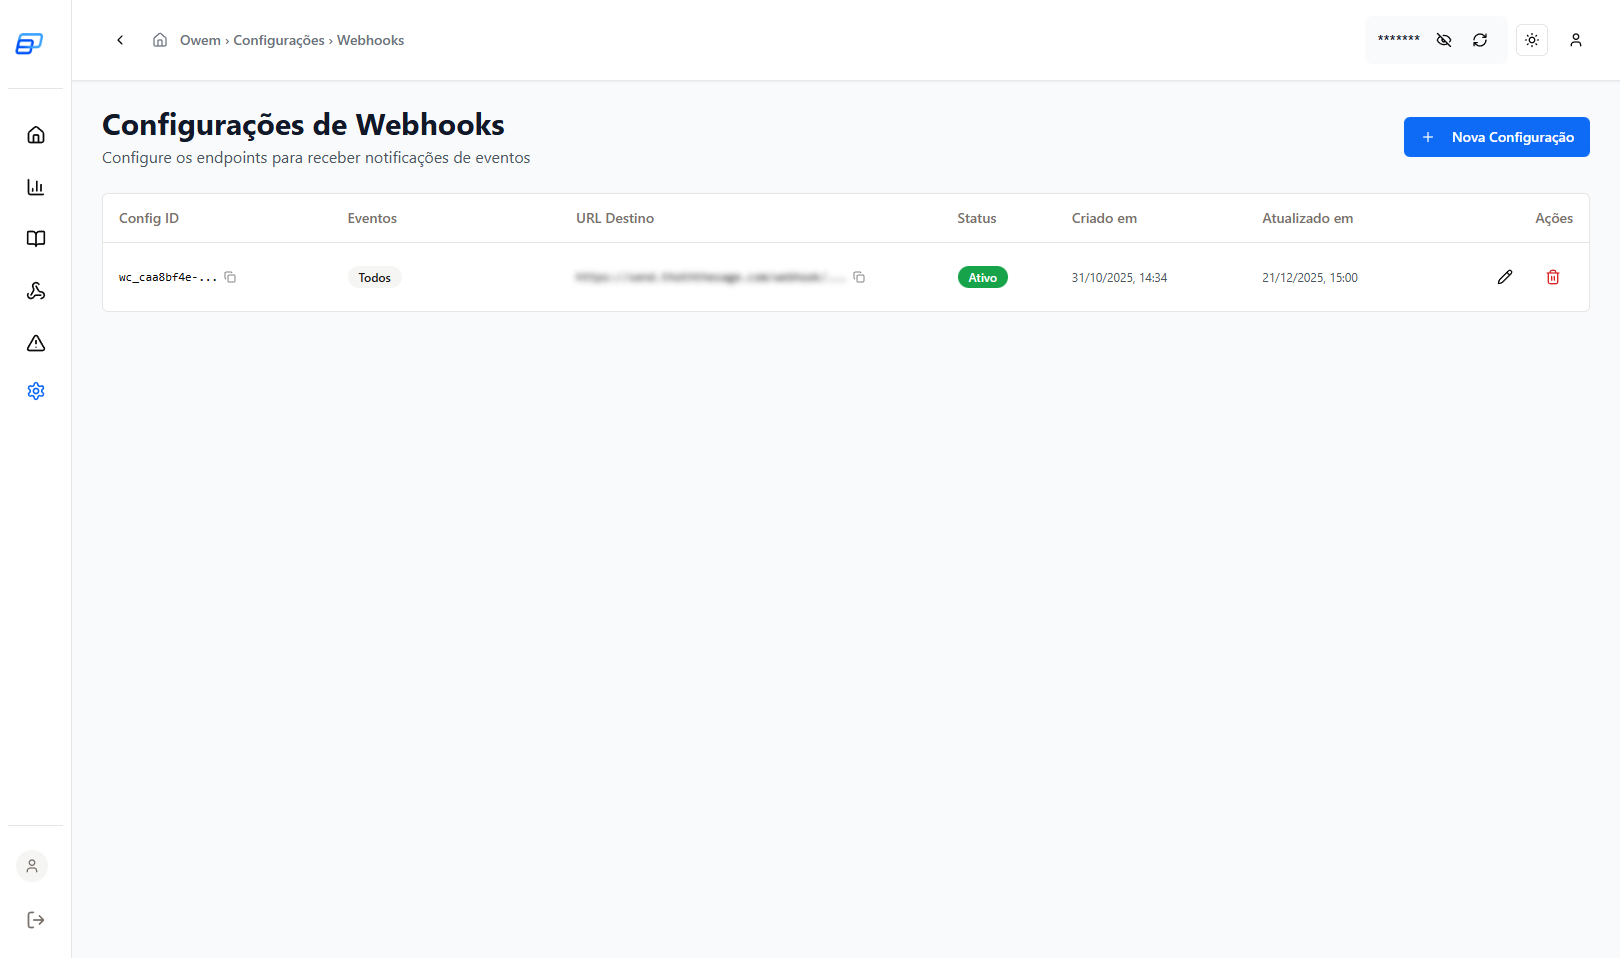1620x958 pixels.
Task: Open the analytics bar chart section
Action: coord(36,187)
